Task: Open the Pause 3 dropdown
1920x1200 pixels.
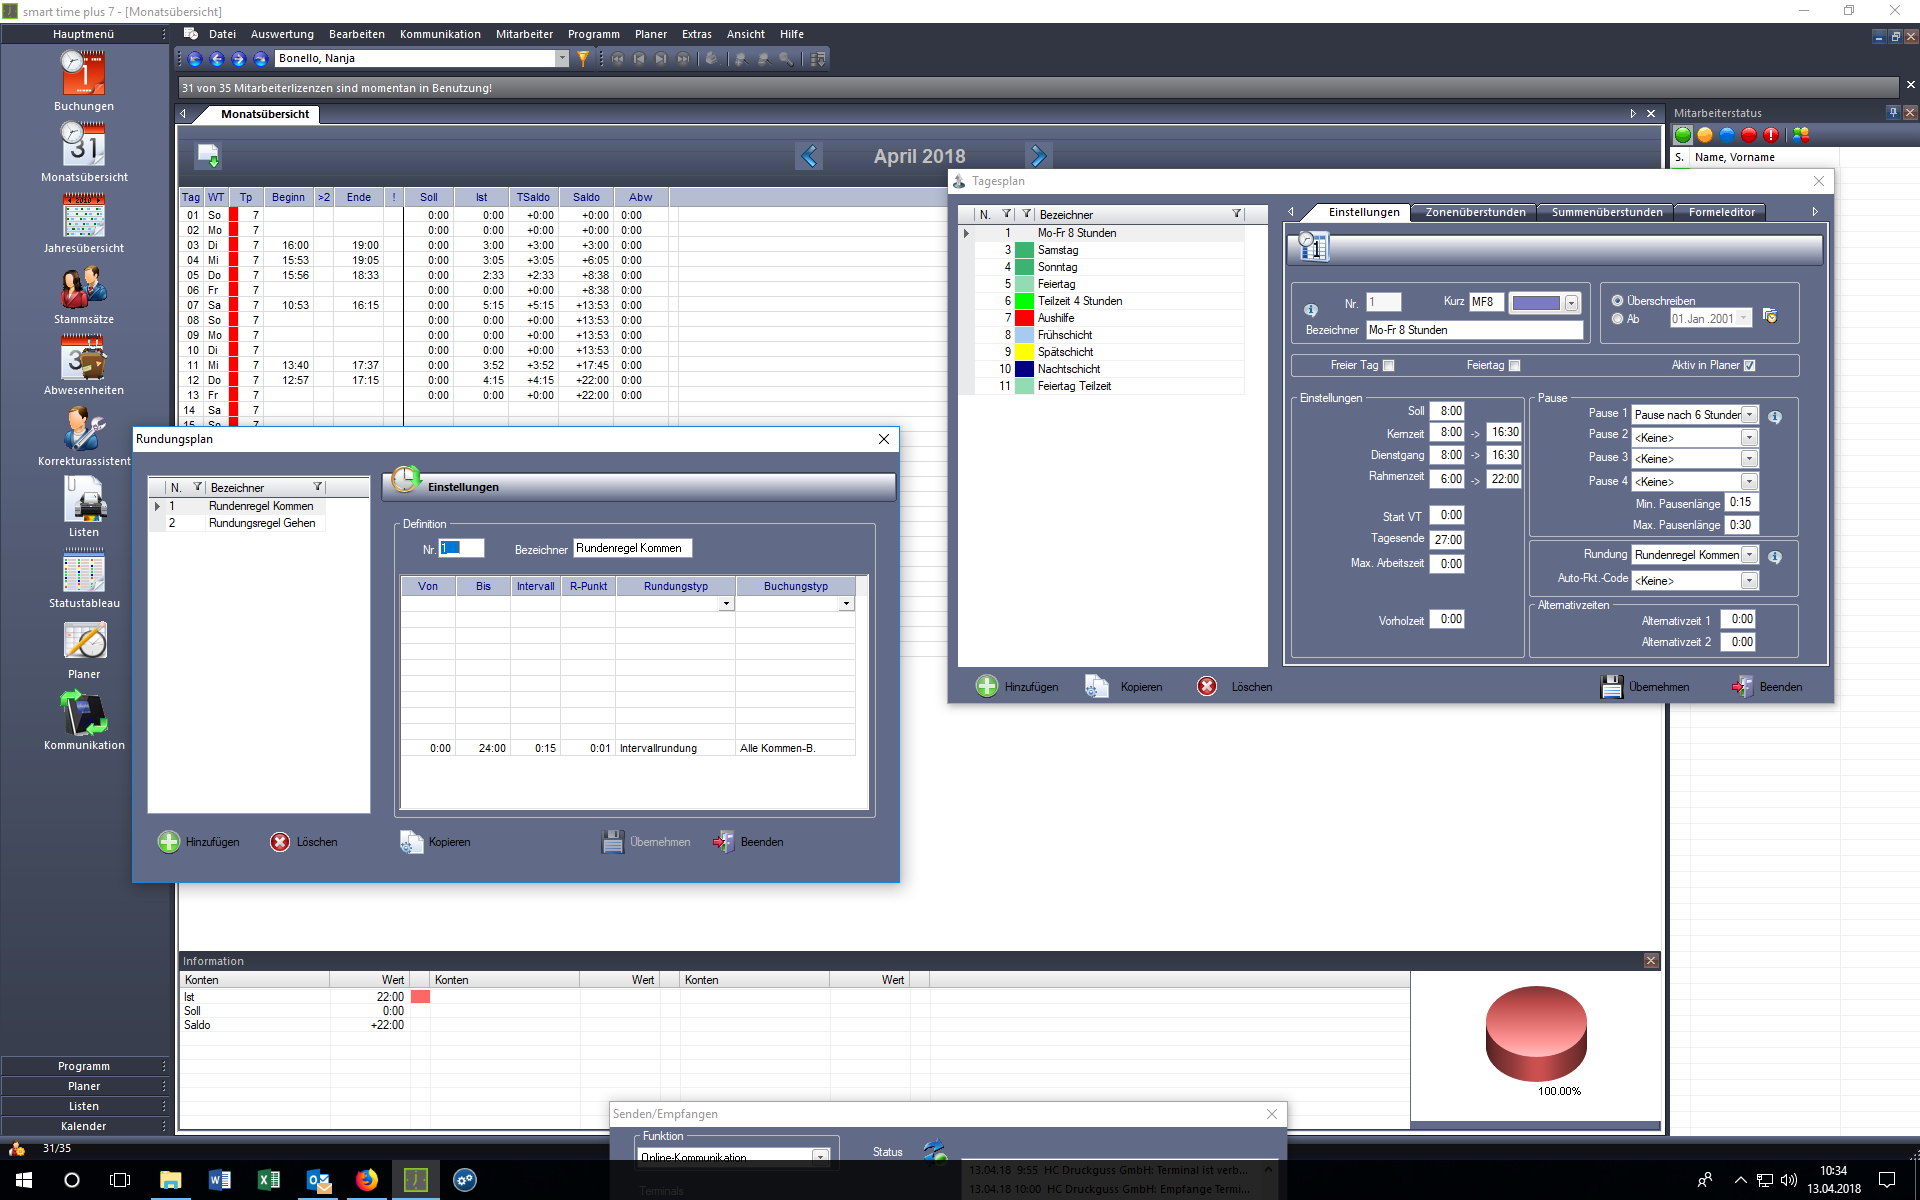Action: [1749, 459]
